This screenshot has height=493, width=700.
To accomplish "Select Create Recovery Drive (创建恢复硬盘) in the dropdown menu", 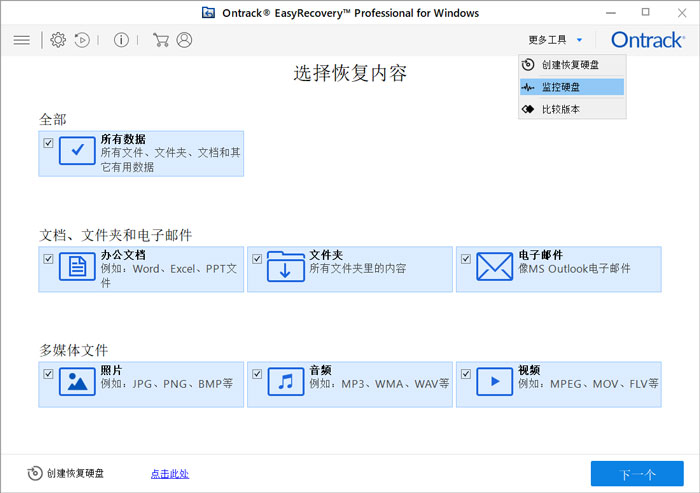I will click(x=570, y=65).
